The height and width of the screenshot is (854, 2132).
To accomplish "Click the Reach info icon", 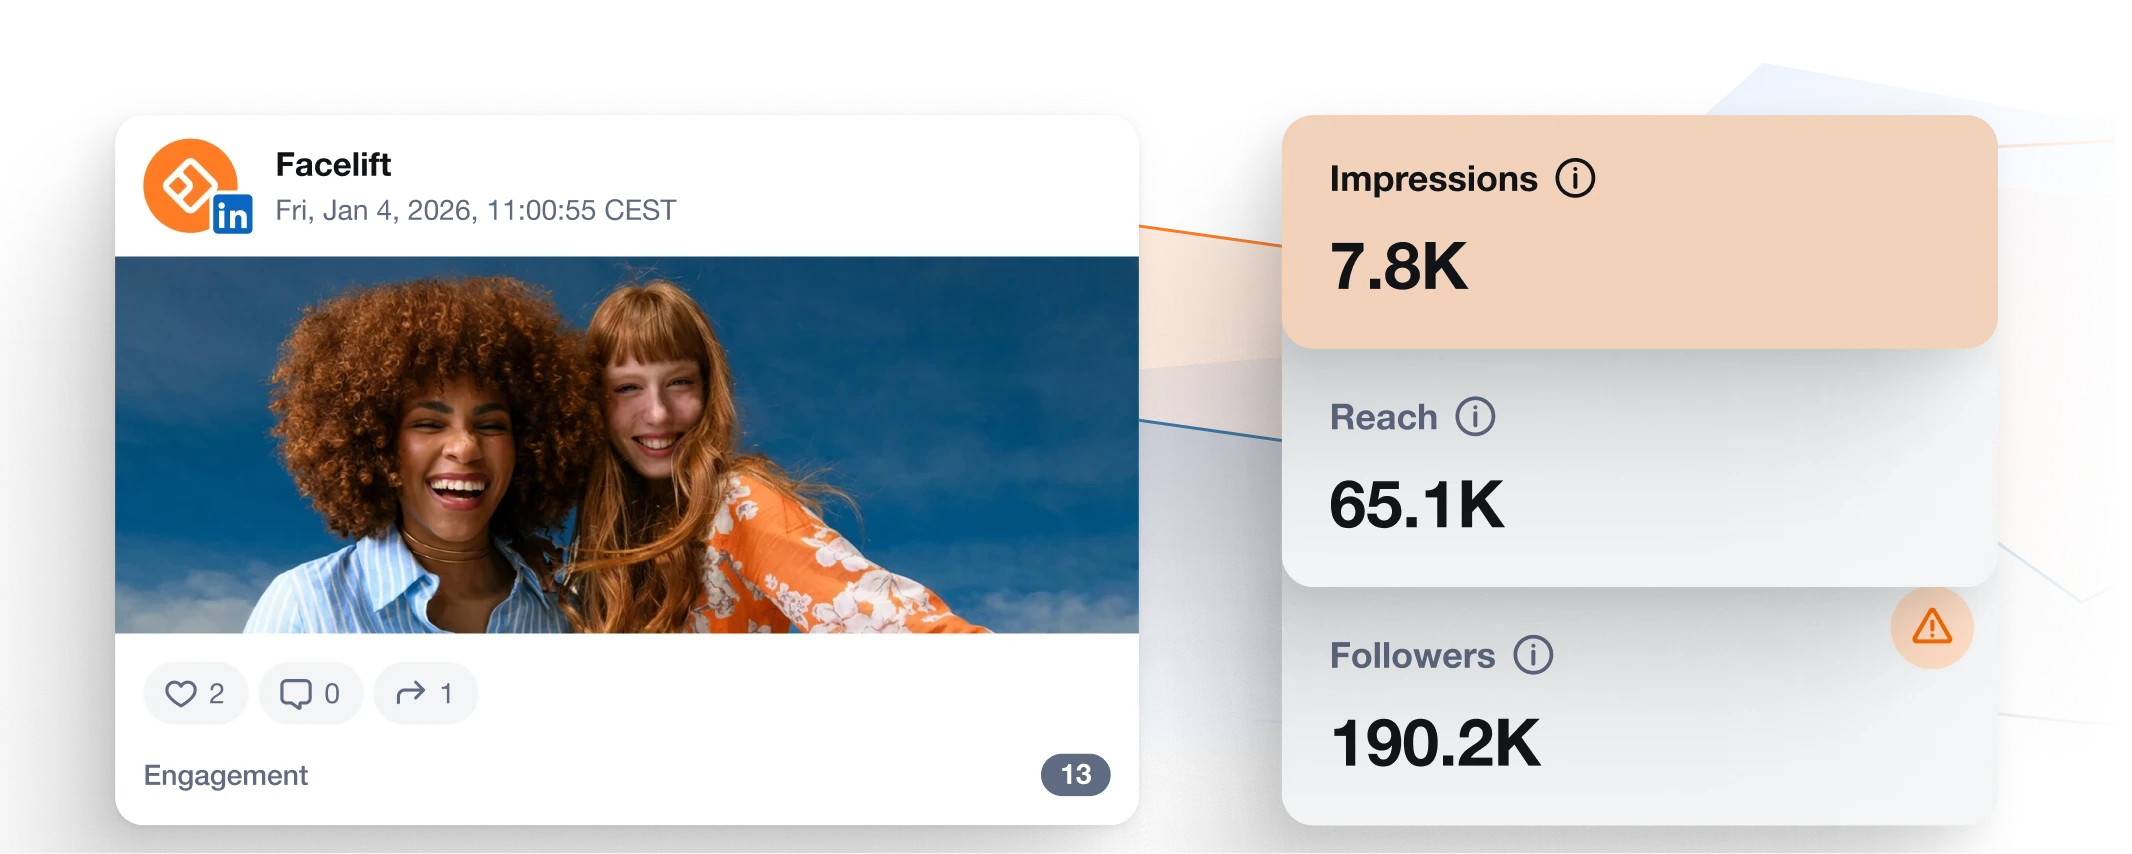I will click(x=1475, y=417).
